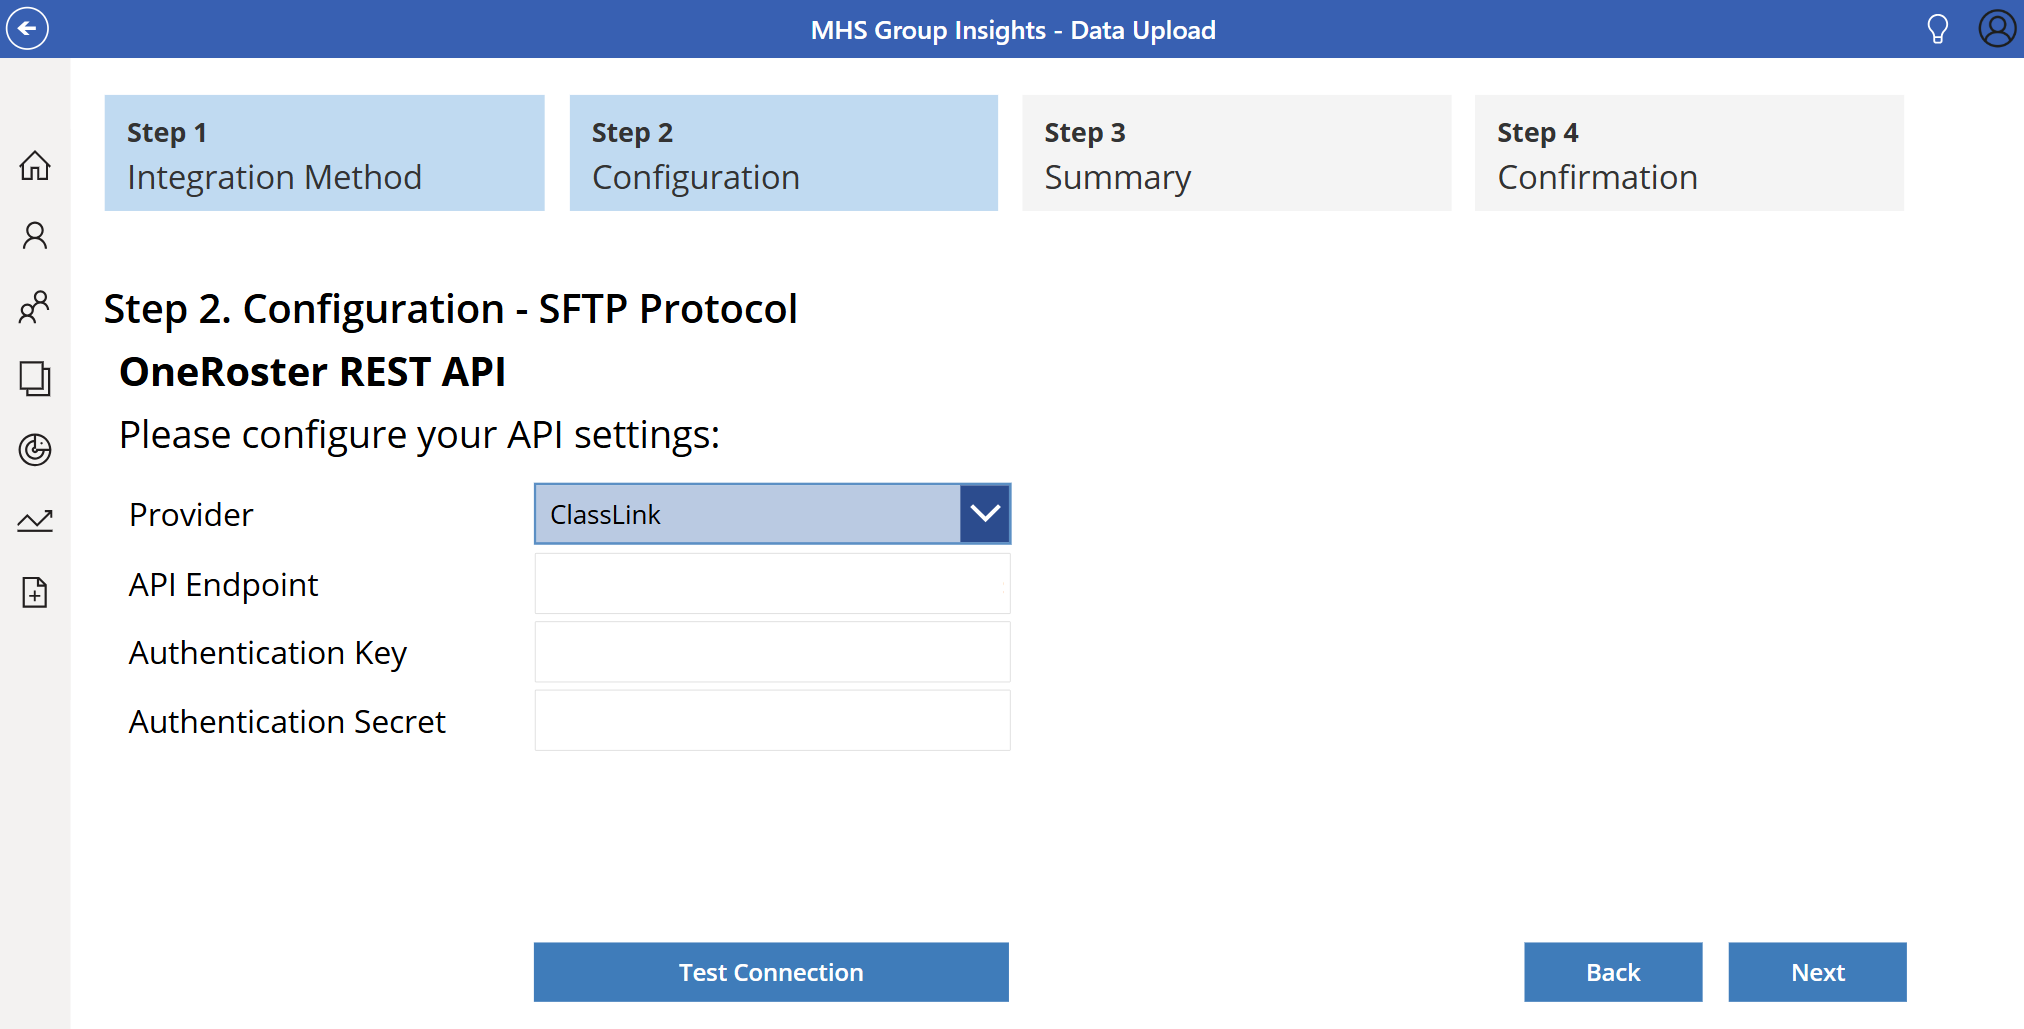Image resolution: width=2024 pixels, height=1029 pixels.
Task: Open the trend line chart sidebar icon
Action: pyautogui.click(x=35, y=521)
